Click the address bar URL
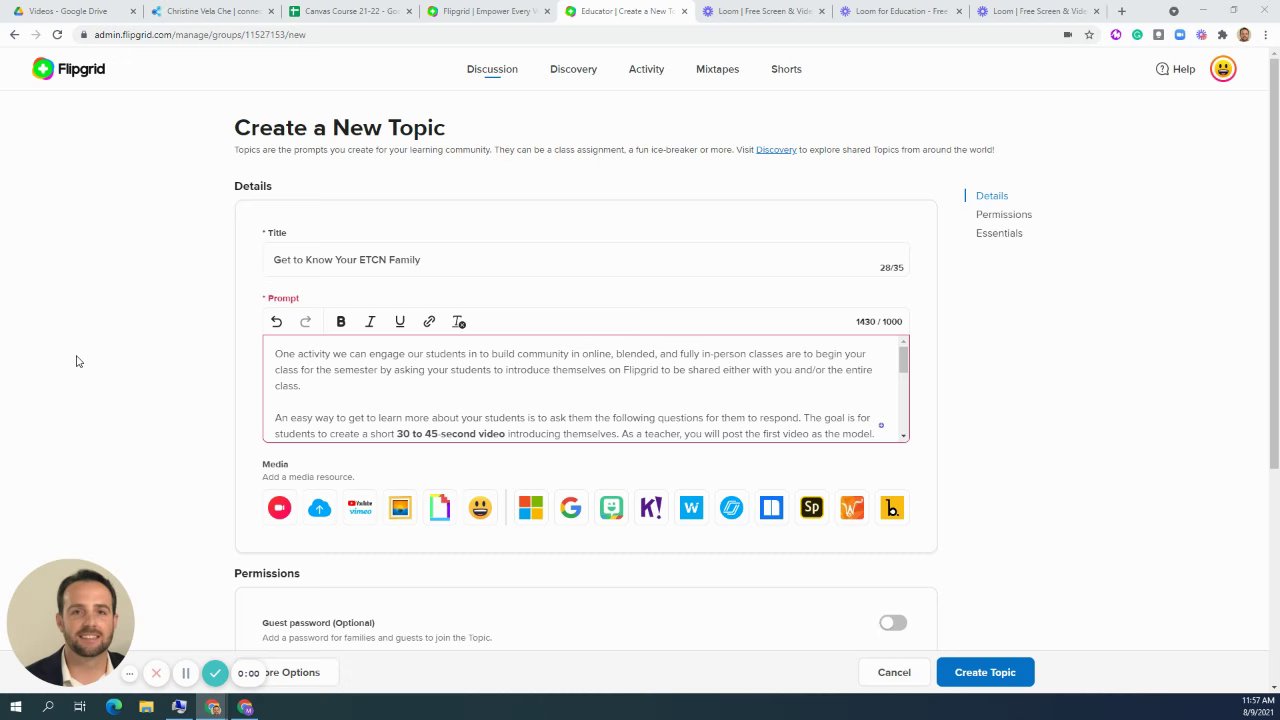The width and height of the screenshot is (1280, 720). (200, 35)
